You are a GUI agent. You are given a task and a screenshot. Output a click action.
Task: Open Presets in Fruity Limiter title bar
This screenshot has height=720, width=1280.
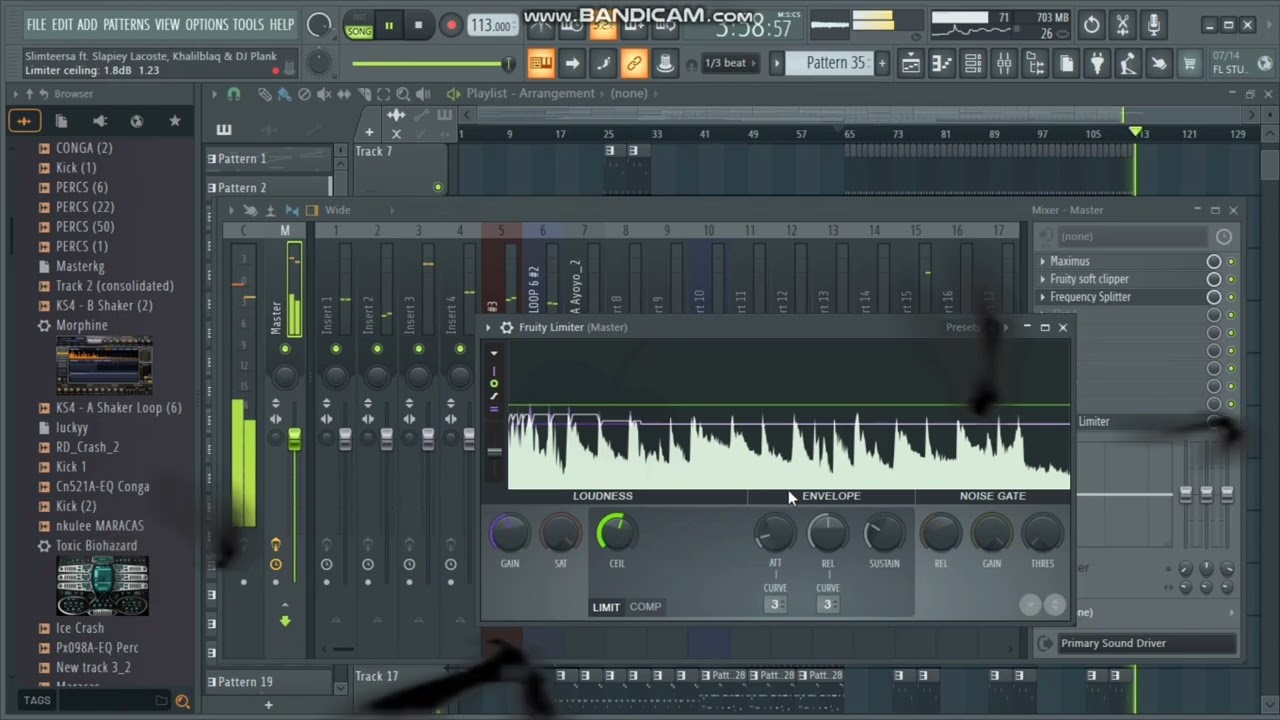point(963,327)
